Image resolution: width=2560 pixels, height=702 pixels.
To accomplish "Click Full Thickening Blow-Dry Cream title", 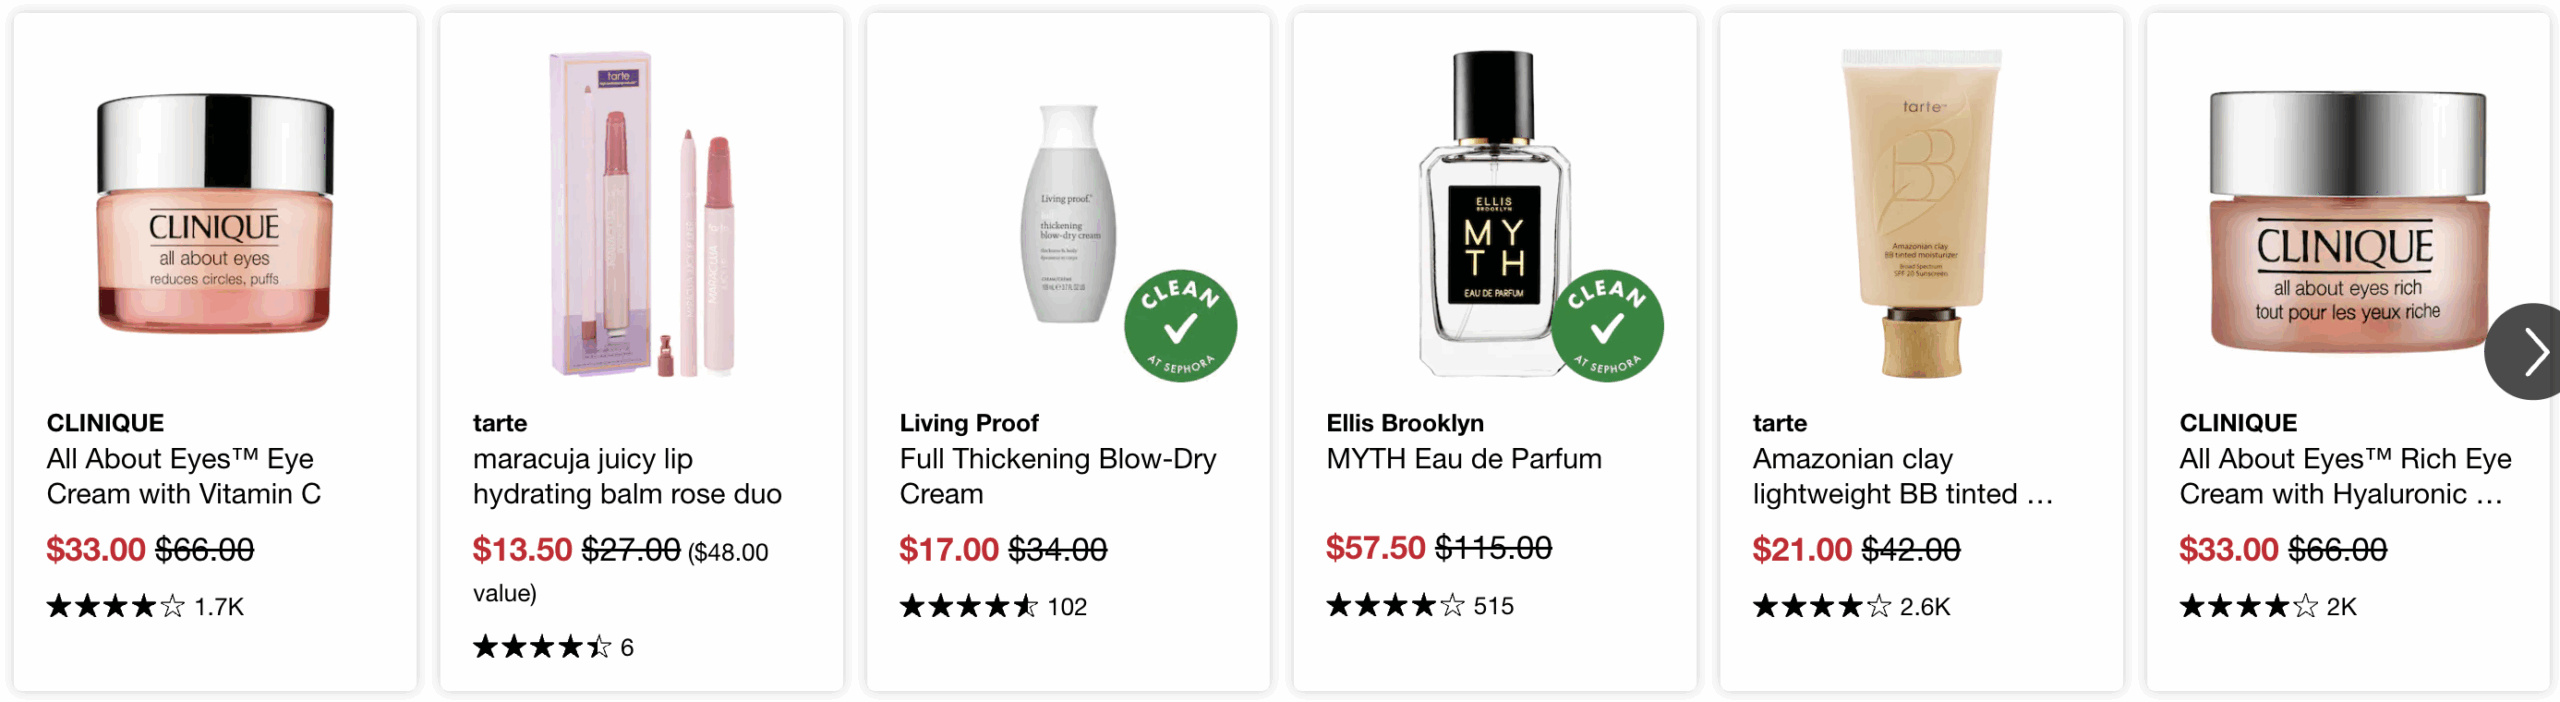I will 1057,476.
